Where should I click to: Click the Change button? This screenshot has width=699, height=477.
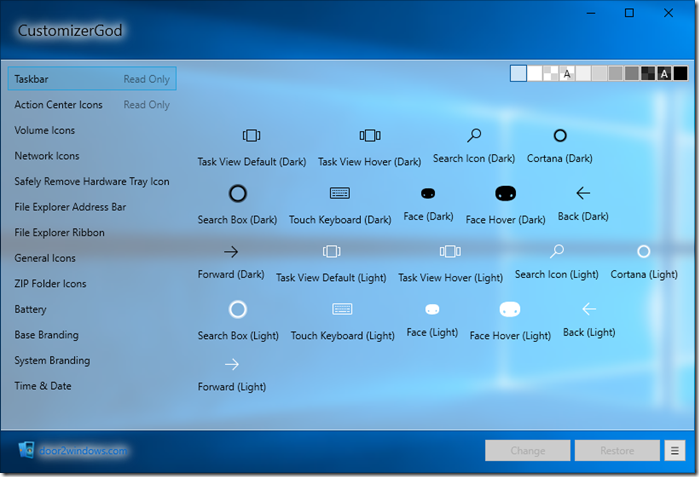528,451
